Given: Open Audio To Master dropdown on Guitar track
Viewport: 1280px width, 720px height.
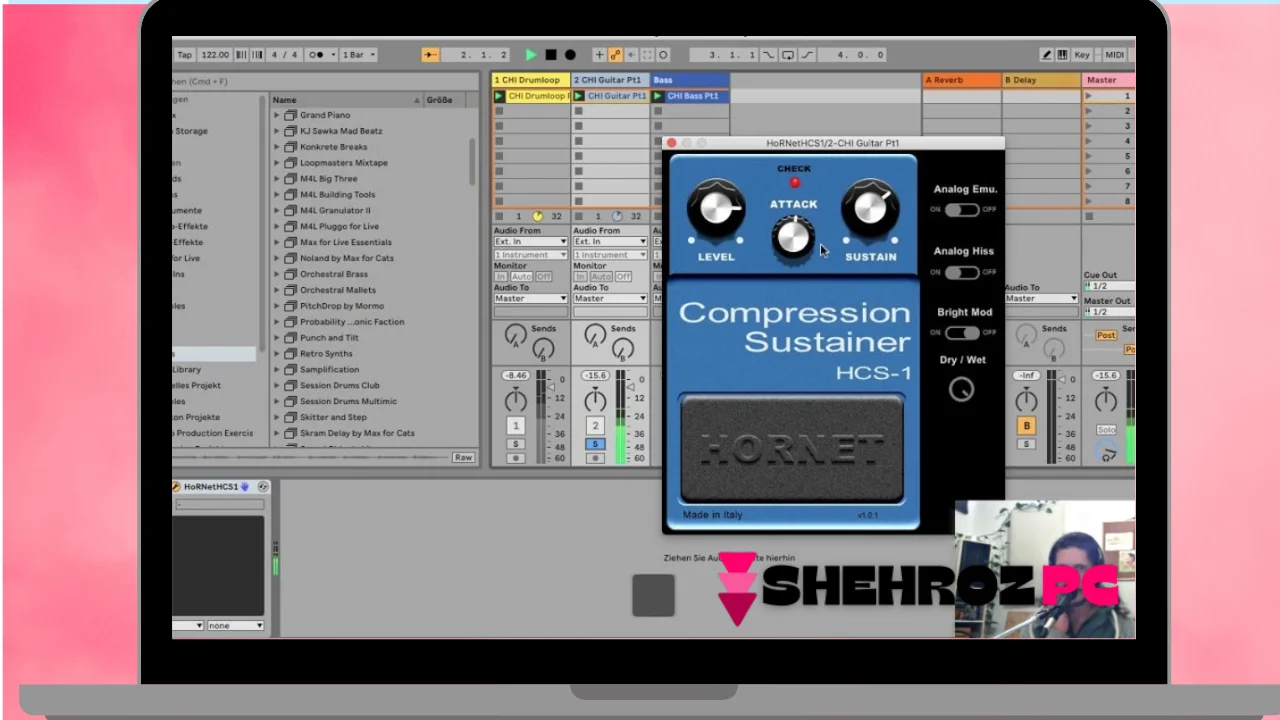Looking at the screenshot, I should (610, 298).
